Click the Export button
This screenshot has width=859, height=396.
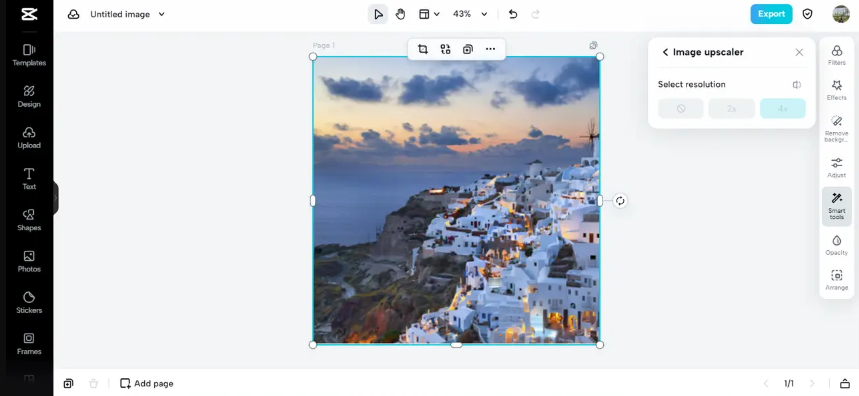[x=771, y=14]
